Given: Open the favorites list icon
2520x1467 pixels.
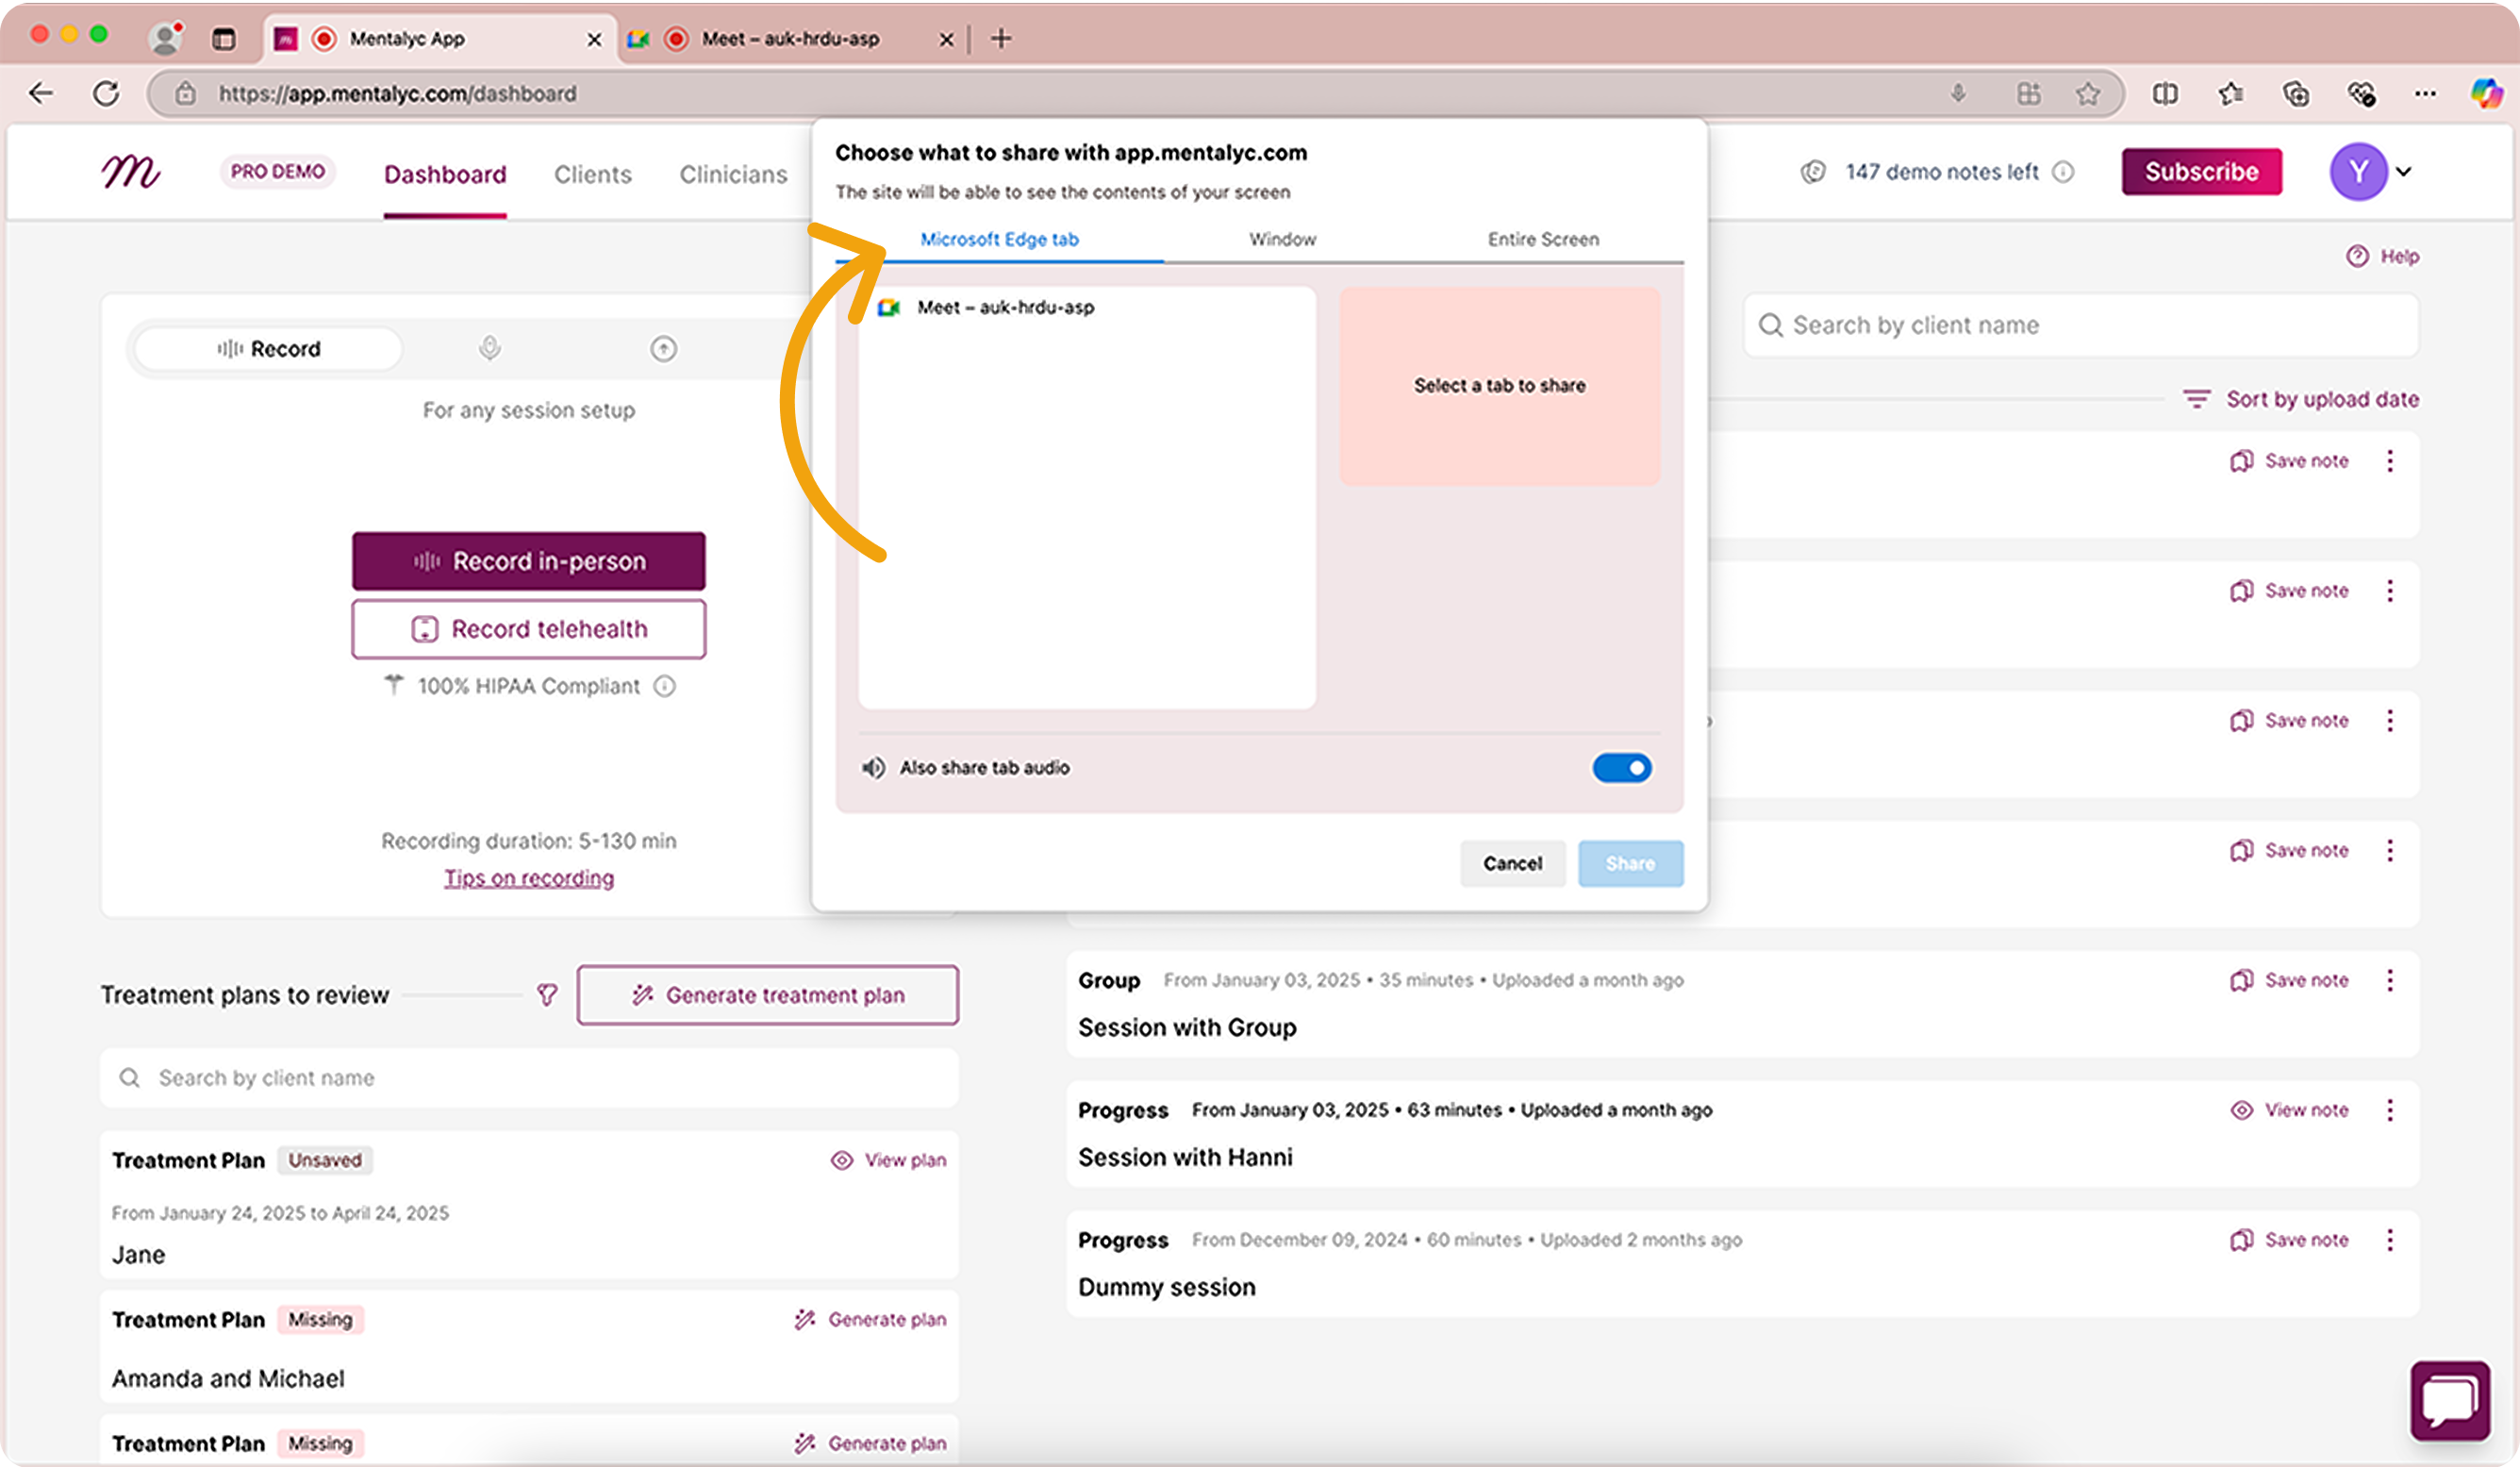Looking at the screenshot, I should click(2231, 94).
